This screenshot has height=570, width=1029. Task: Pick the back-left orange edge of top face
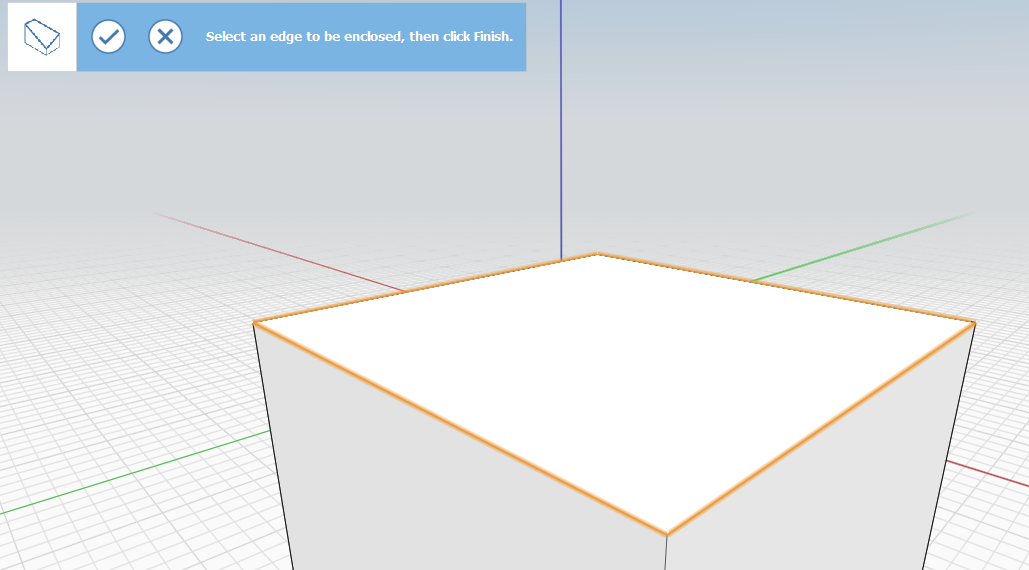tap(425, 288)
